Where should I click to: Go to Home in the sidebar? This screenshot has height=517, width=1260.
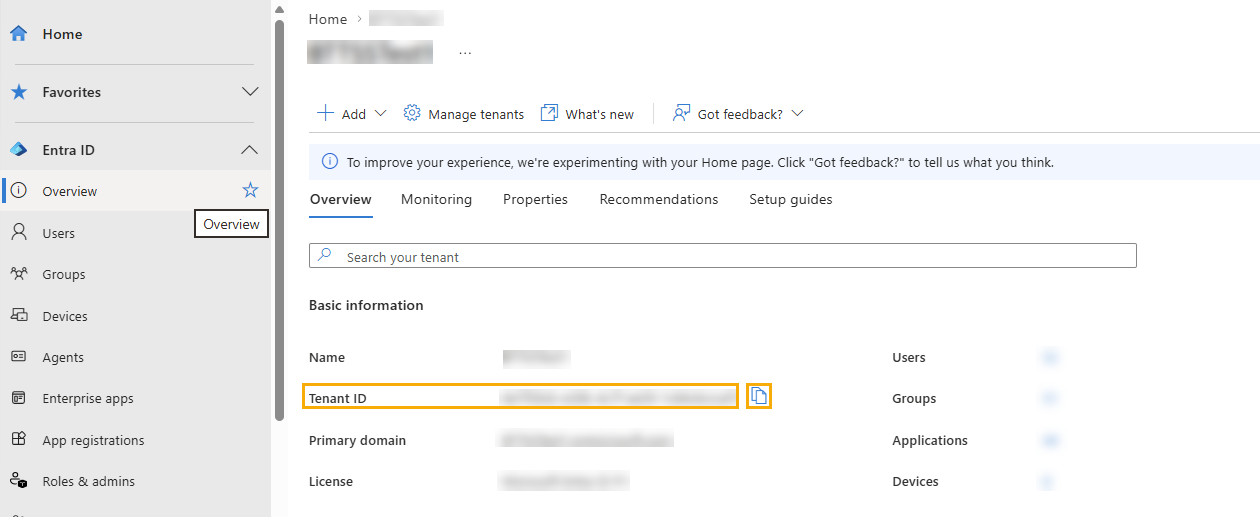click(x=135, y=34)
